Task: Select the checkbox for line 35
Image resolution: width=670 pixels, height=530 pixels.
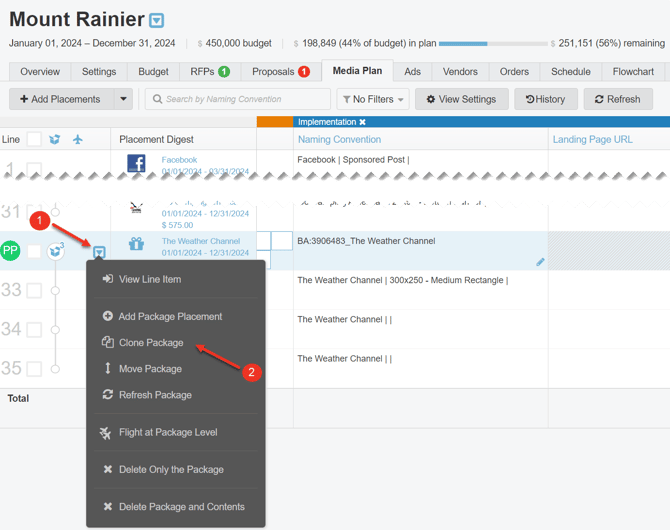Action: click(34, 368)
